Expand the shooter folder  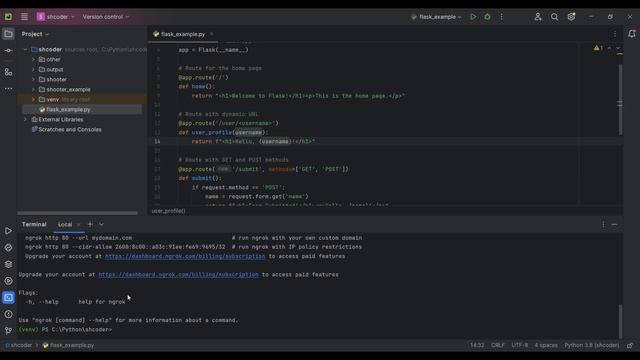pos(33,80)
